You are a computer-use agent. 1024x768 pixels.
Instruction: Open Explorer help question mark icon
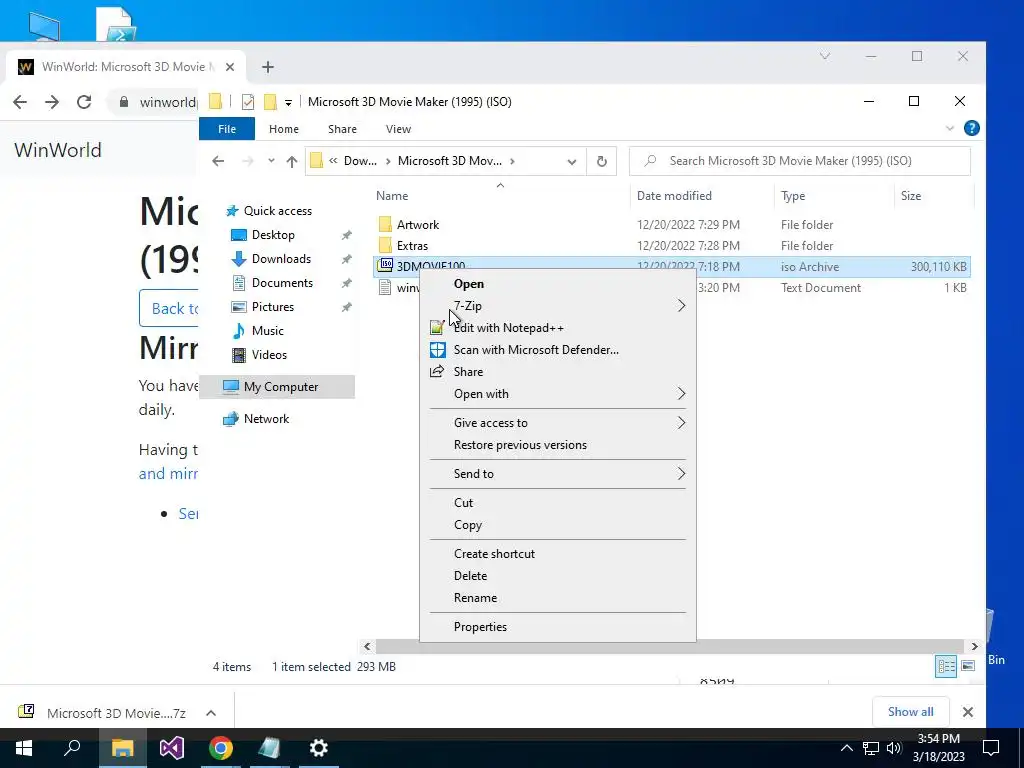point(971,128)
